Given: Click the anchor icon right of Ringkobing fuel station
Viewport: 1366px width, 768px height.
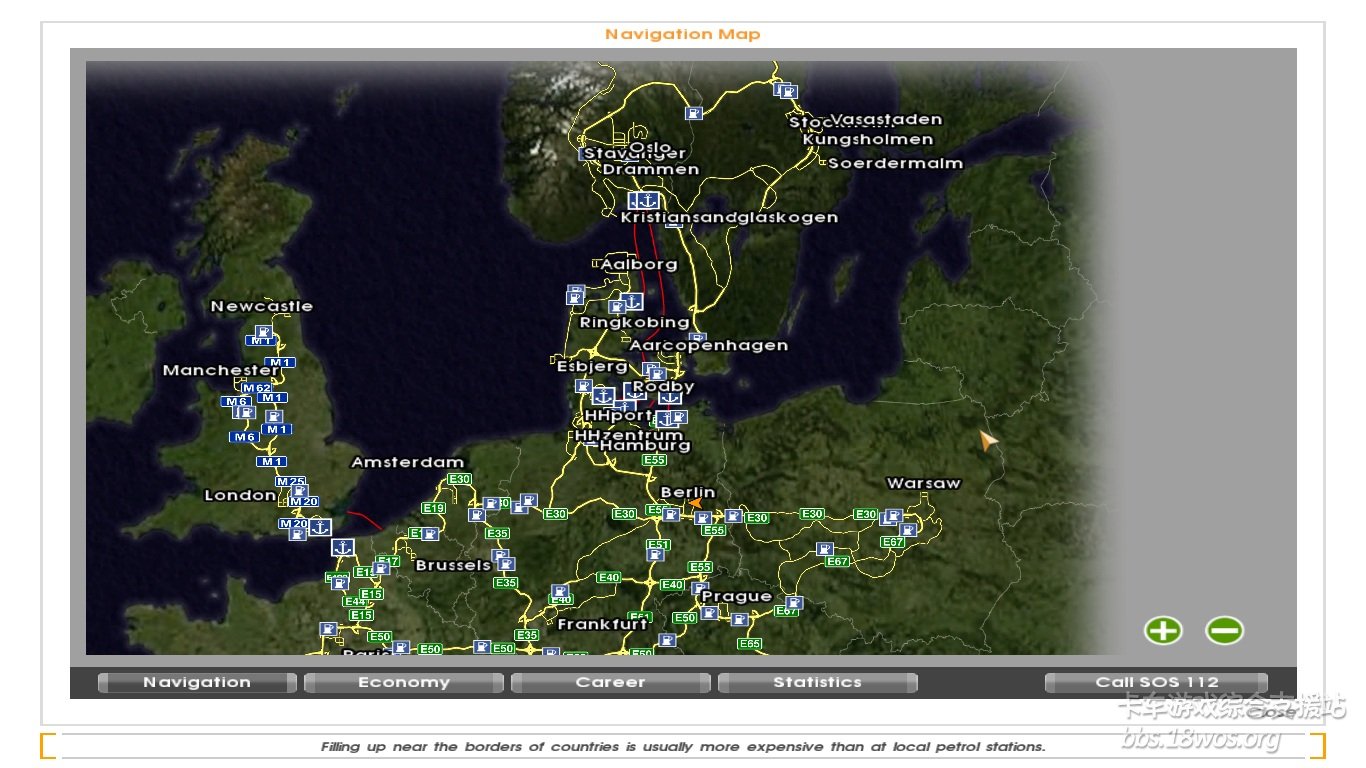Looking at the screenshot, I should (632, 301).
